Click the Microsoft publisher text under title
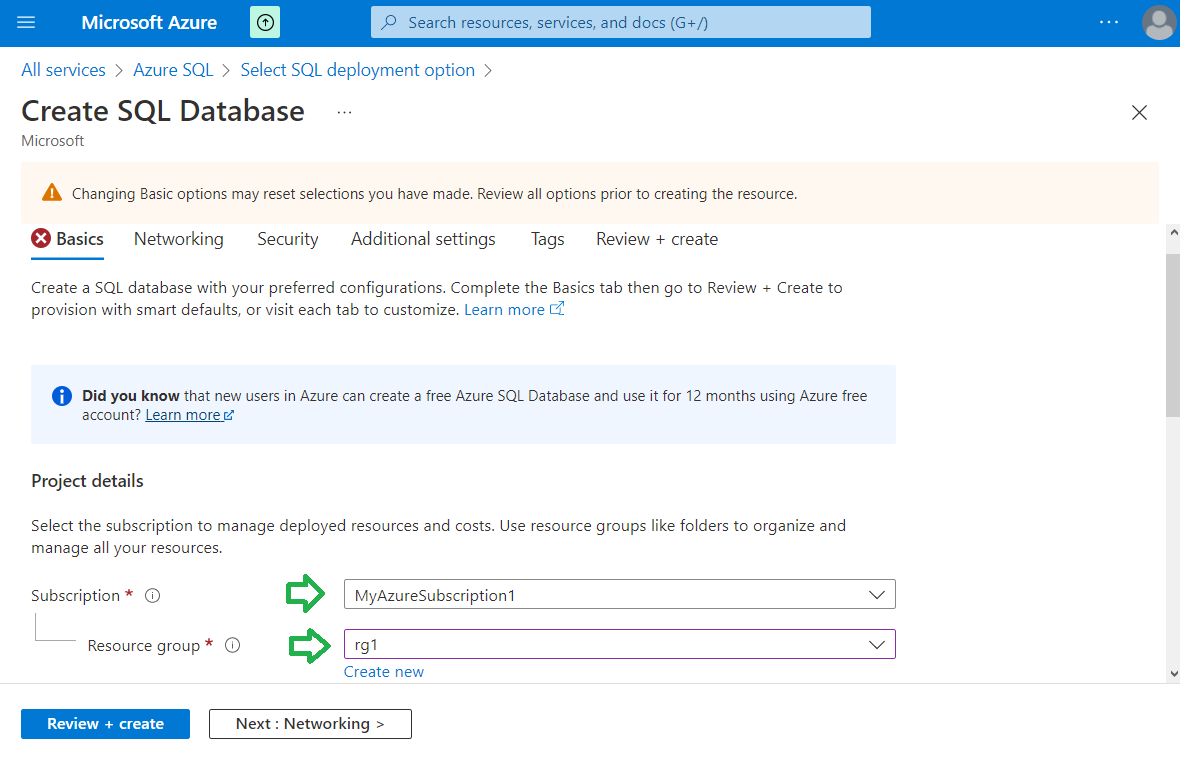 [x=53, y=141]
